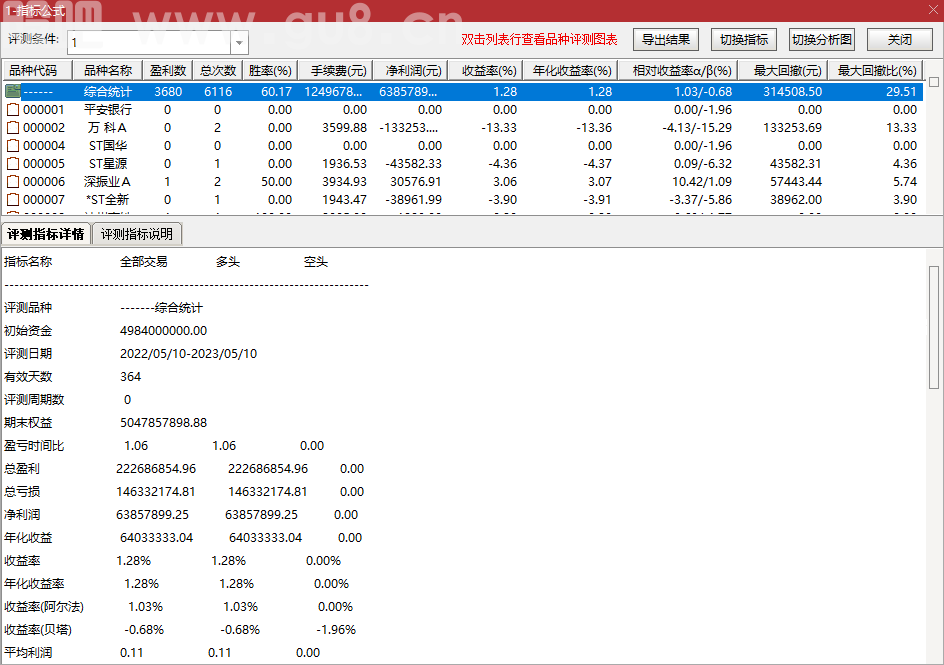Sort by 最大回撤比(%) column header
Viewport: 944px width, 665px height.
click(876, 70)
